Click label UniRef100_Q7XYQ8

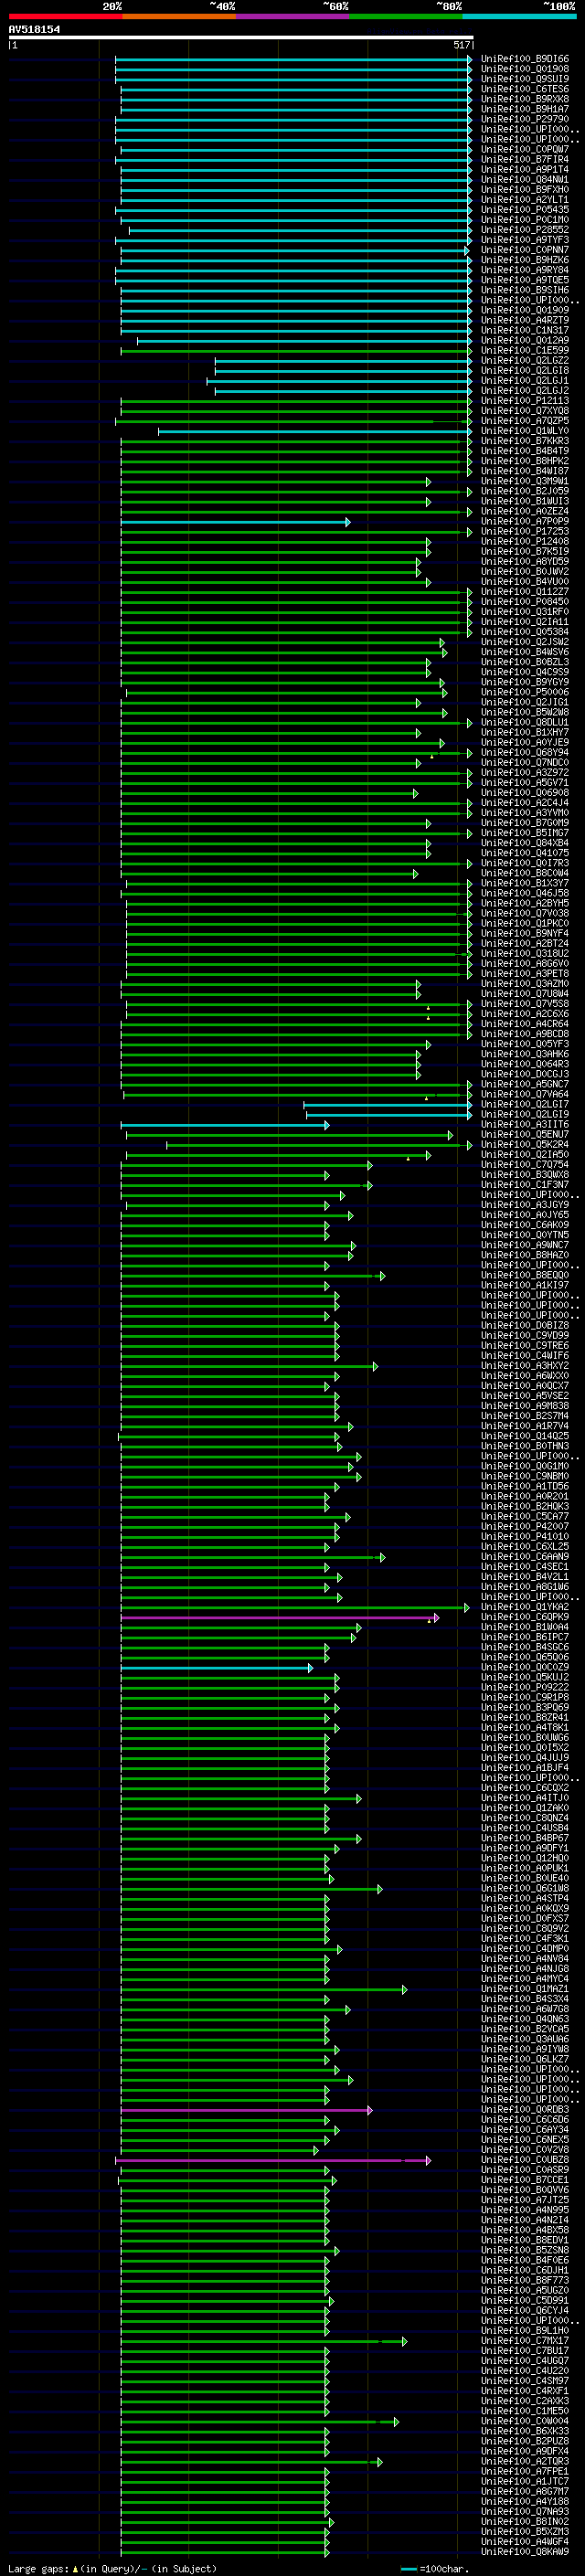tap(525, 411)
